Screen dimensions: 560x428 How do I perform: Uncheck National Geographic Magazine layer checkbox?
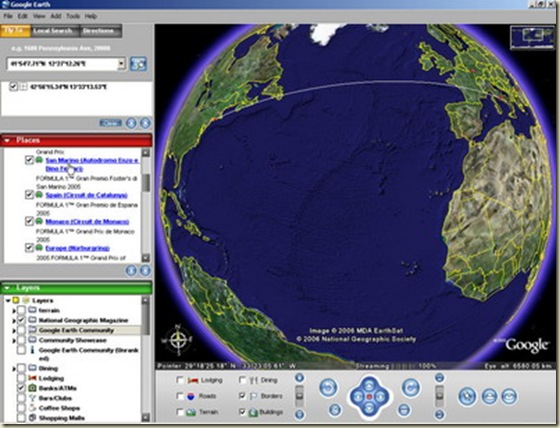pyautogui.click(x=21, y=320)
